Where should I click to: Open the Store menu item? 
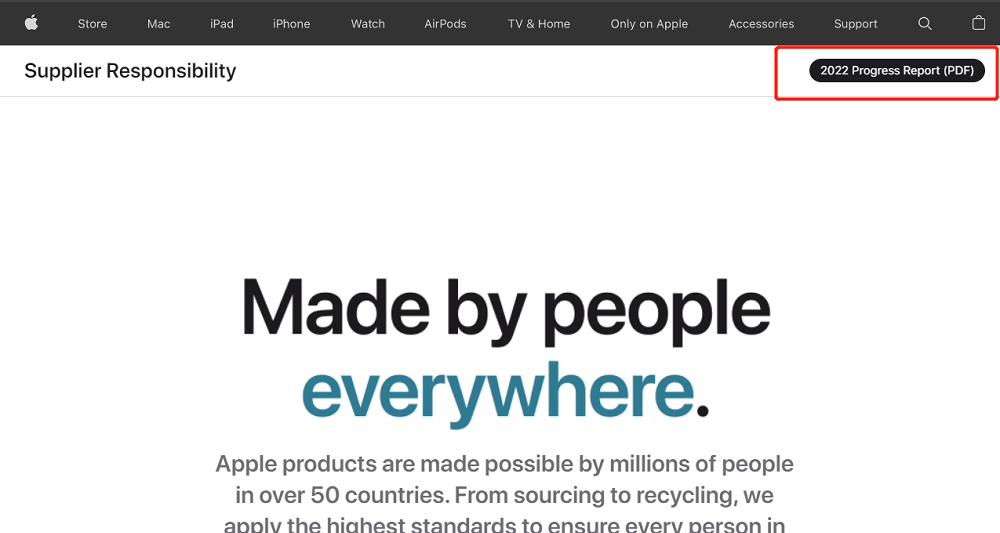click(92, 24)
